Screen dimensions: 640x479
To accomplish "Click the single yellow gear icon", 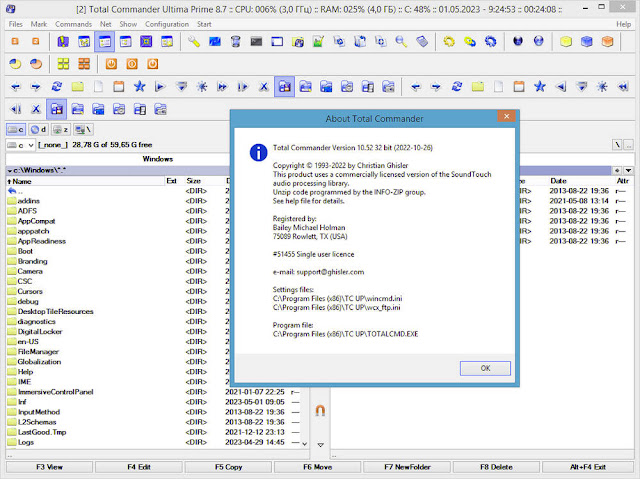I will [x=449, y=42].
